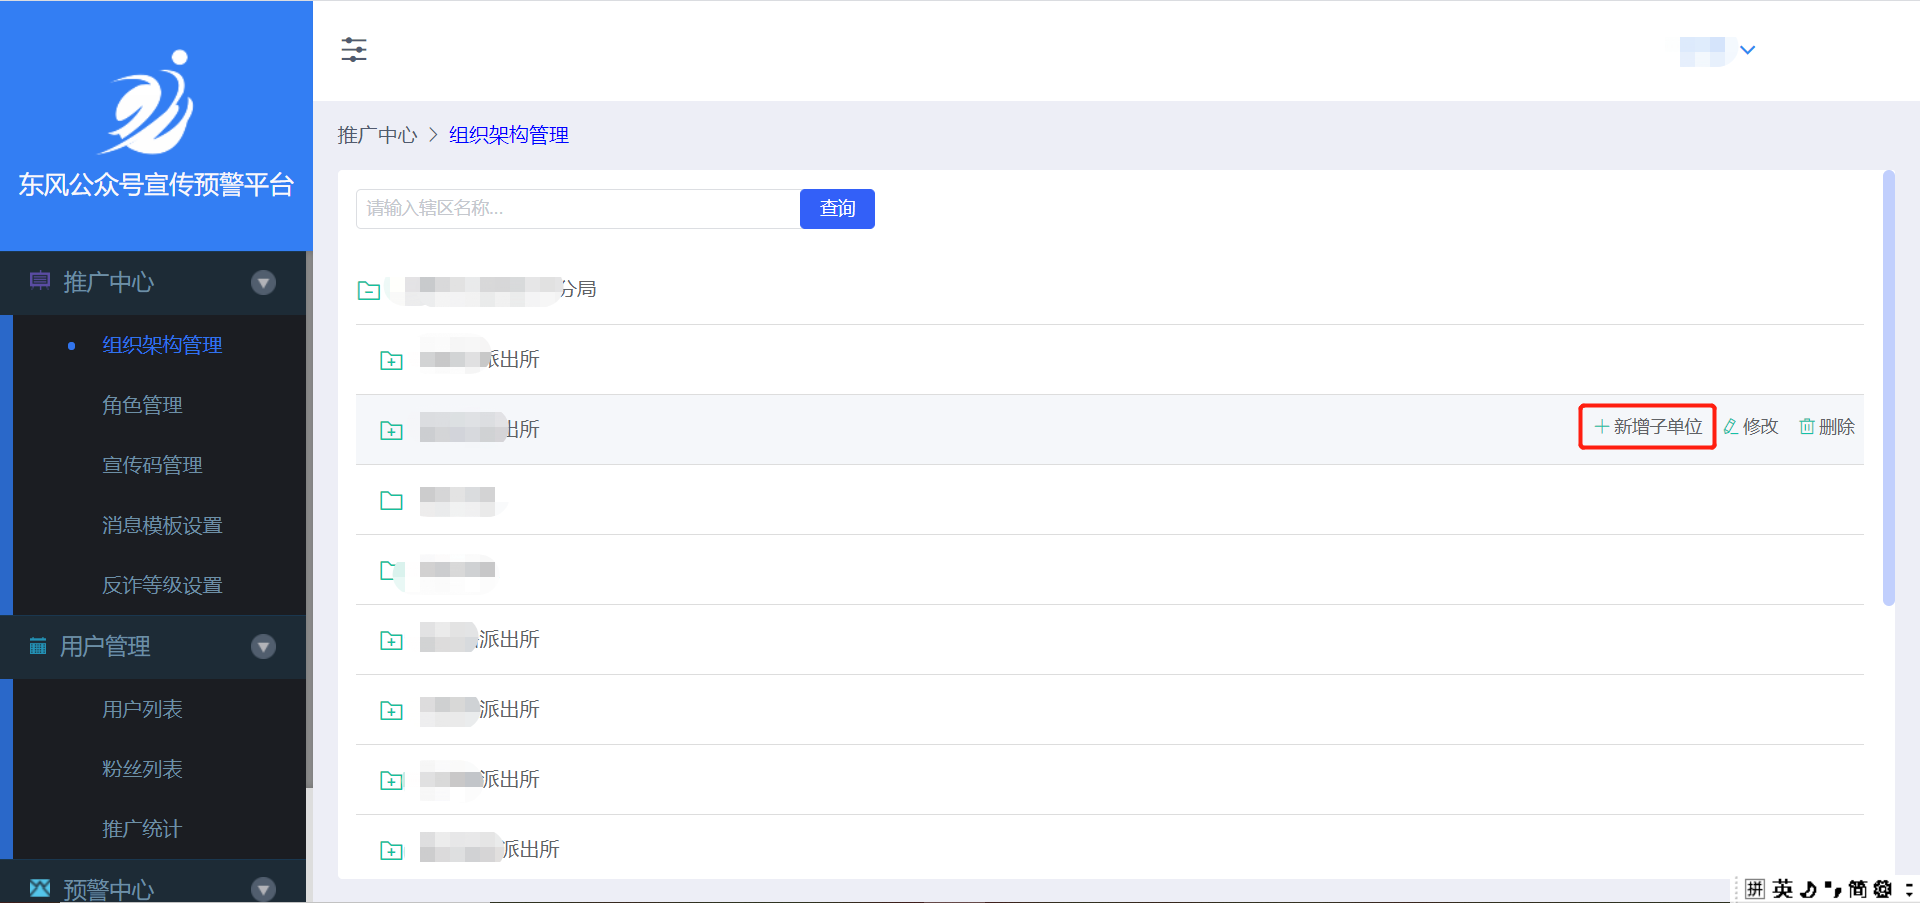This screenshot has height=903, width=1920.
Task: Go to 宣传码管理 menu item
Action: [152, 465]
